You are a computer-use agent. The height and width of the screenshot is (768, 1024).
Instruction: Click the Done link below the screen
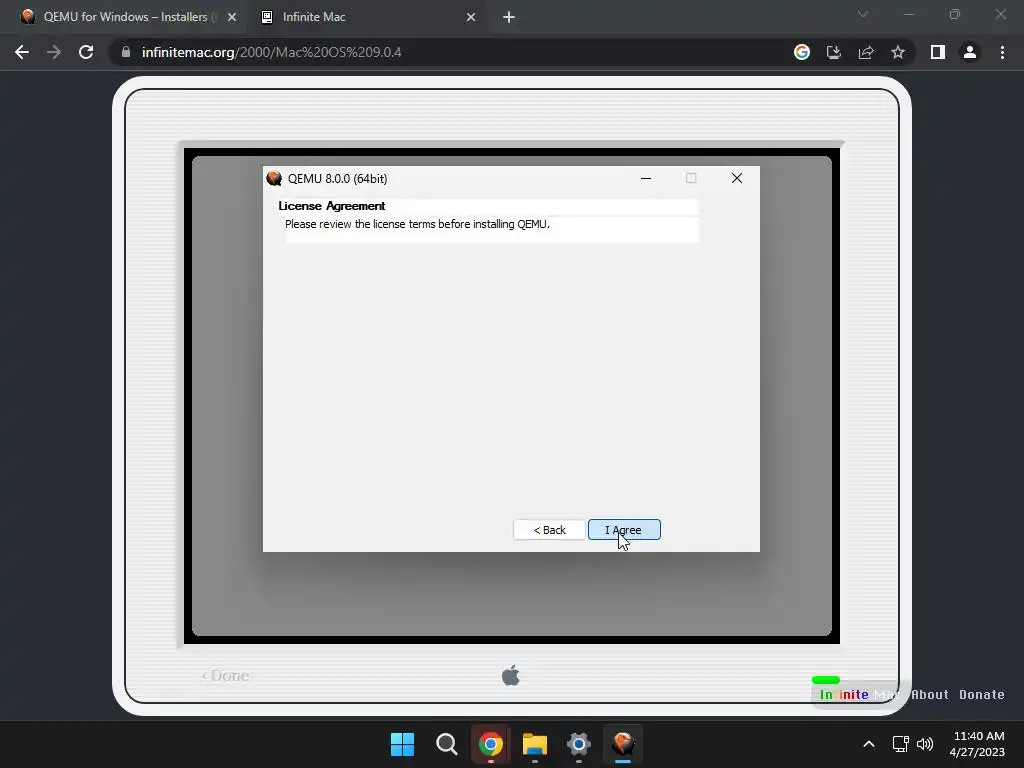coord(225,676)
